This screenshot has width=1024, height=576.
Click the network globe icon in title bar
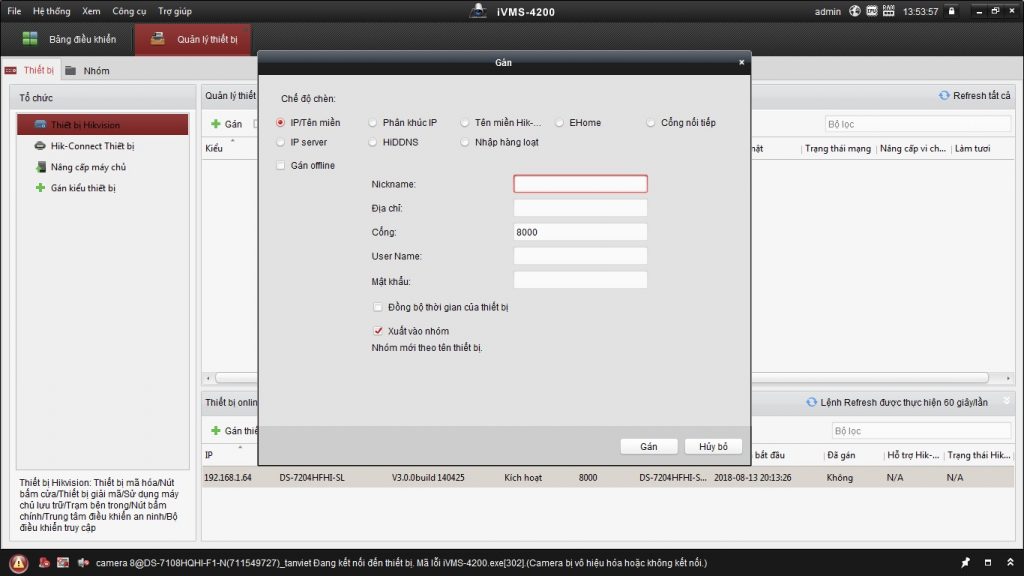click(855, 11)
